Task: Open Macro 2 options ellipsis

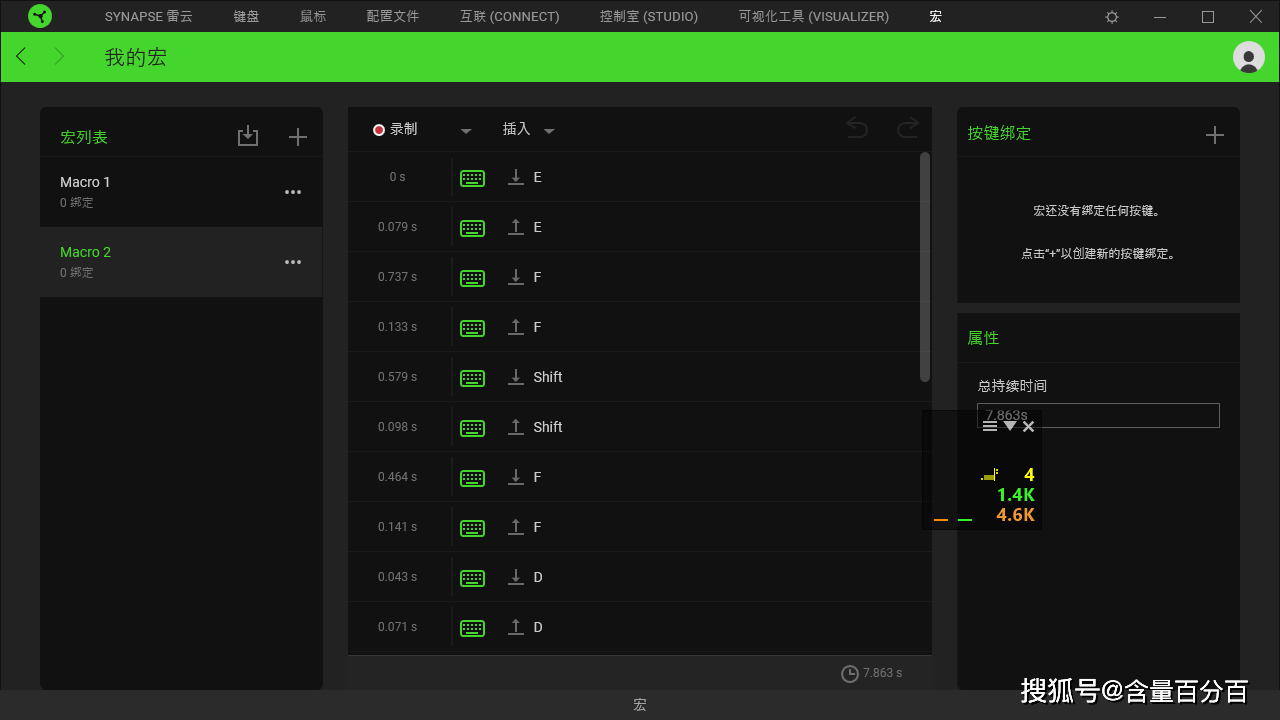Action: (293, 262)
